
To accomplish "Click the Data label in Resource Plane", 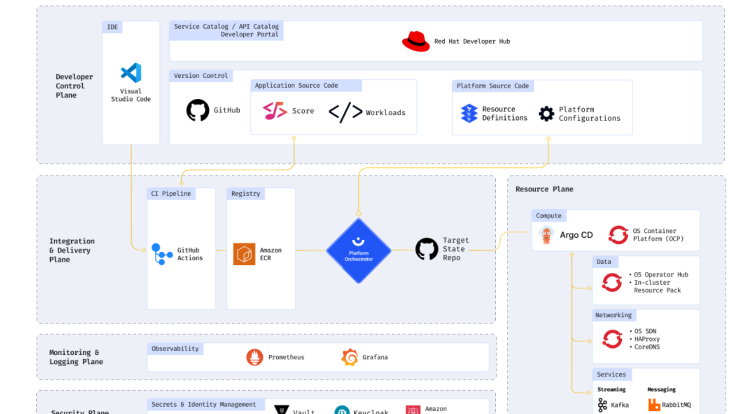I will [604, 262].
